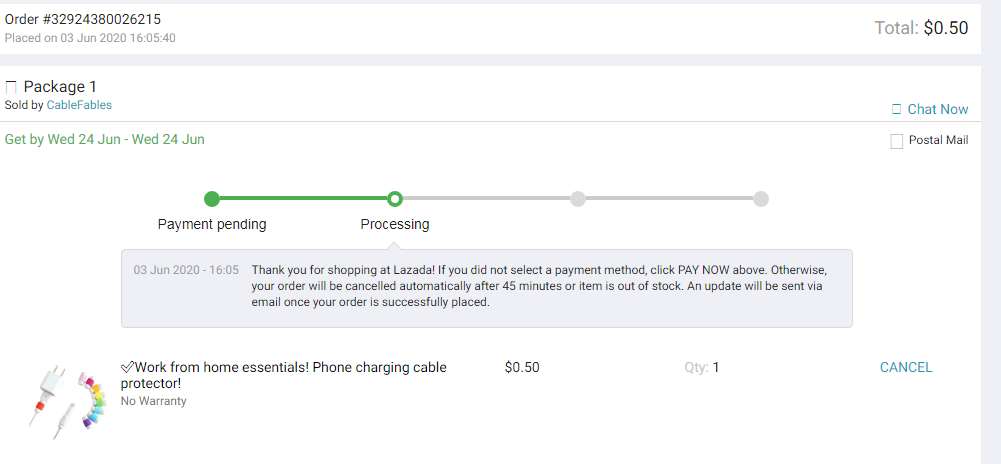
Task: Click the chat bubble icon before Chat Now
Action: 897,109
